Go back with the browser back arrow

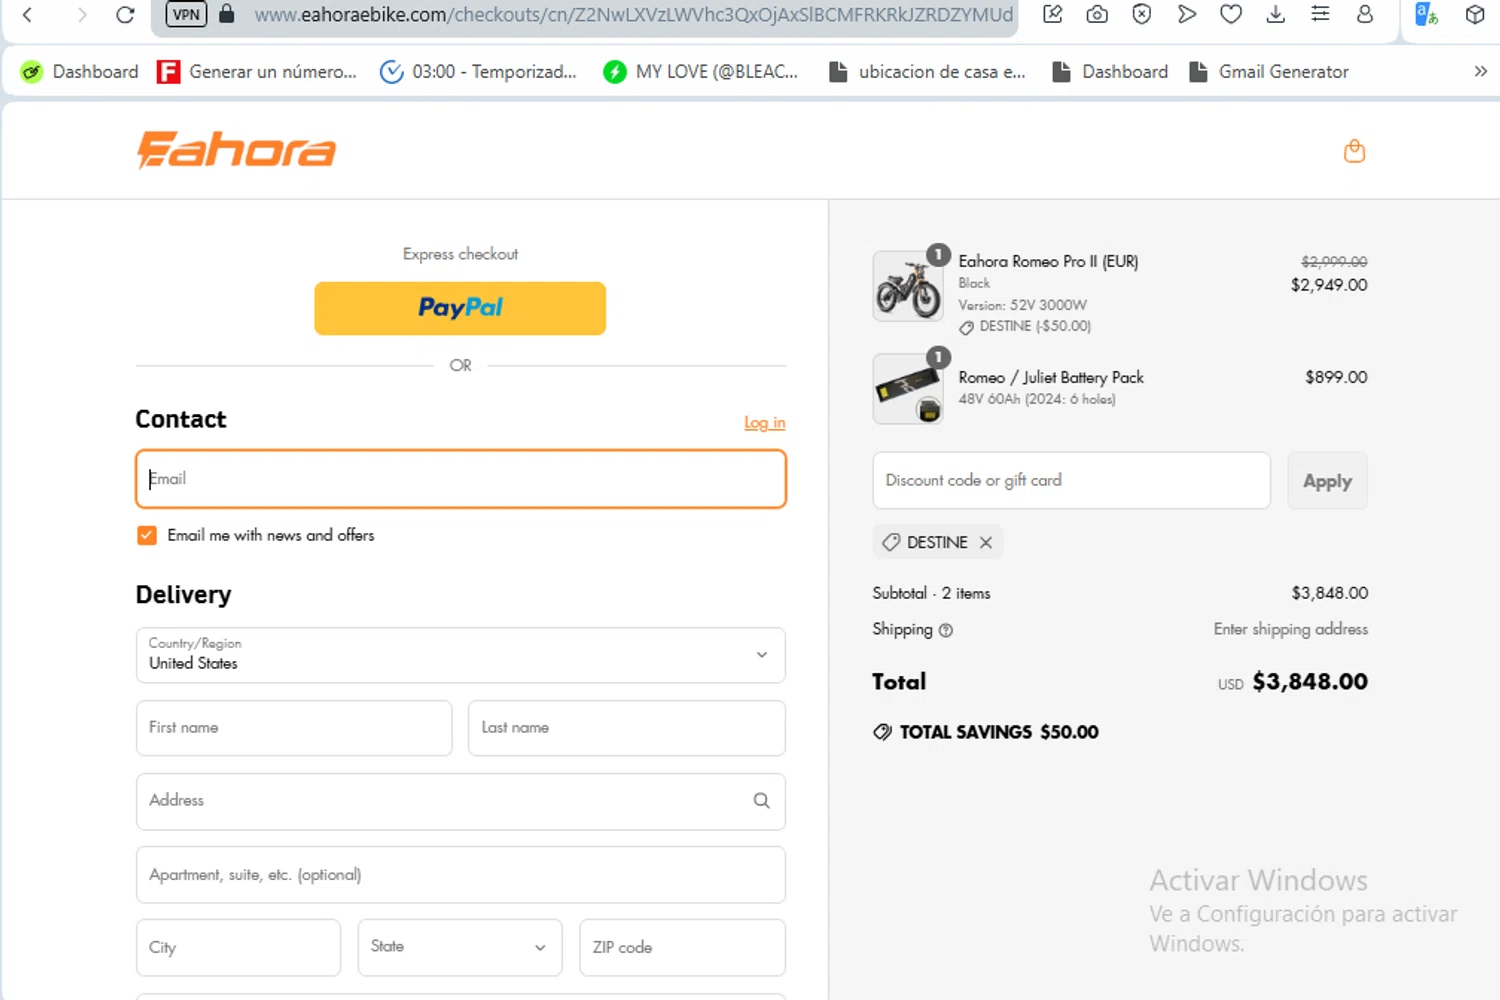(x=28, y=15)
